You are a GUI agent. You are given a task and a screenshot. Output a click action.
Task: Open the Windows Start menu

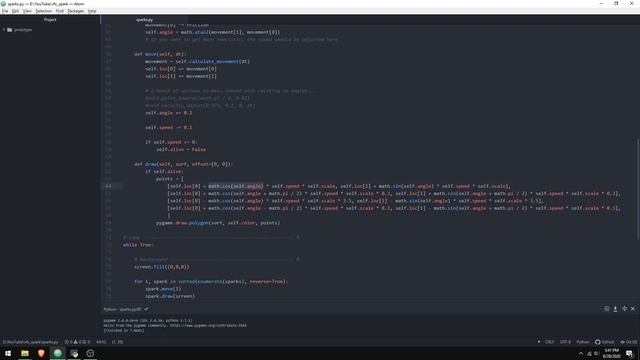[x=8, y=353]
